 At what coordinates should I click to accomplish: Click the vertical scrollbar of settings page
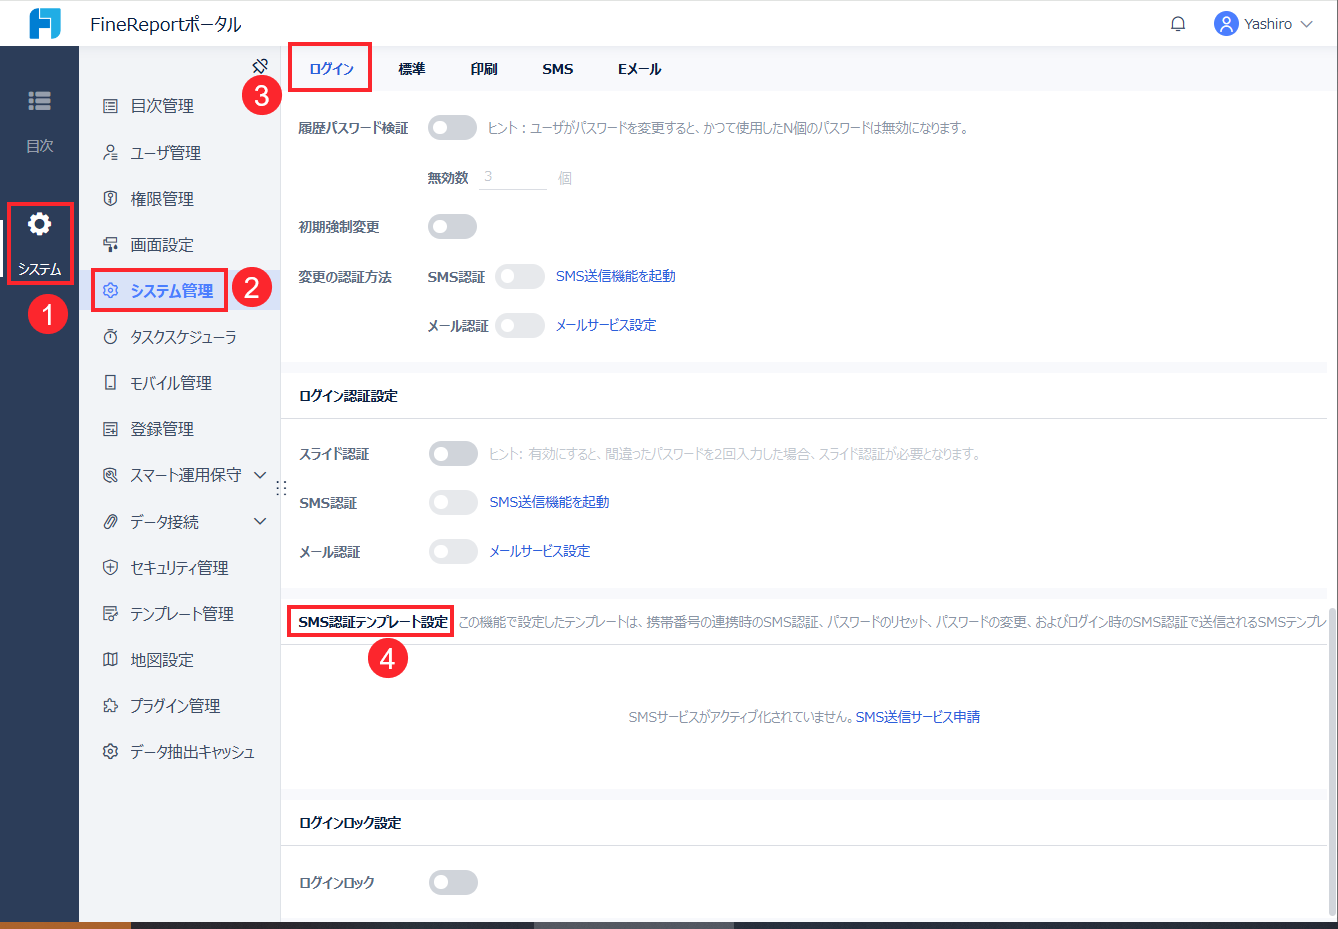tap(1332, 760)
